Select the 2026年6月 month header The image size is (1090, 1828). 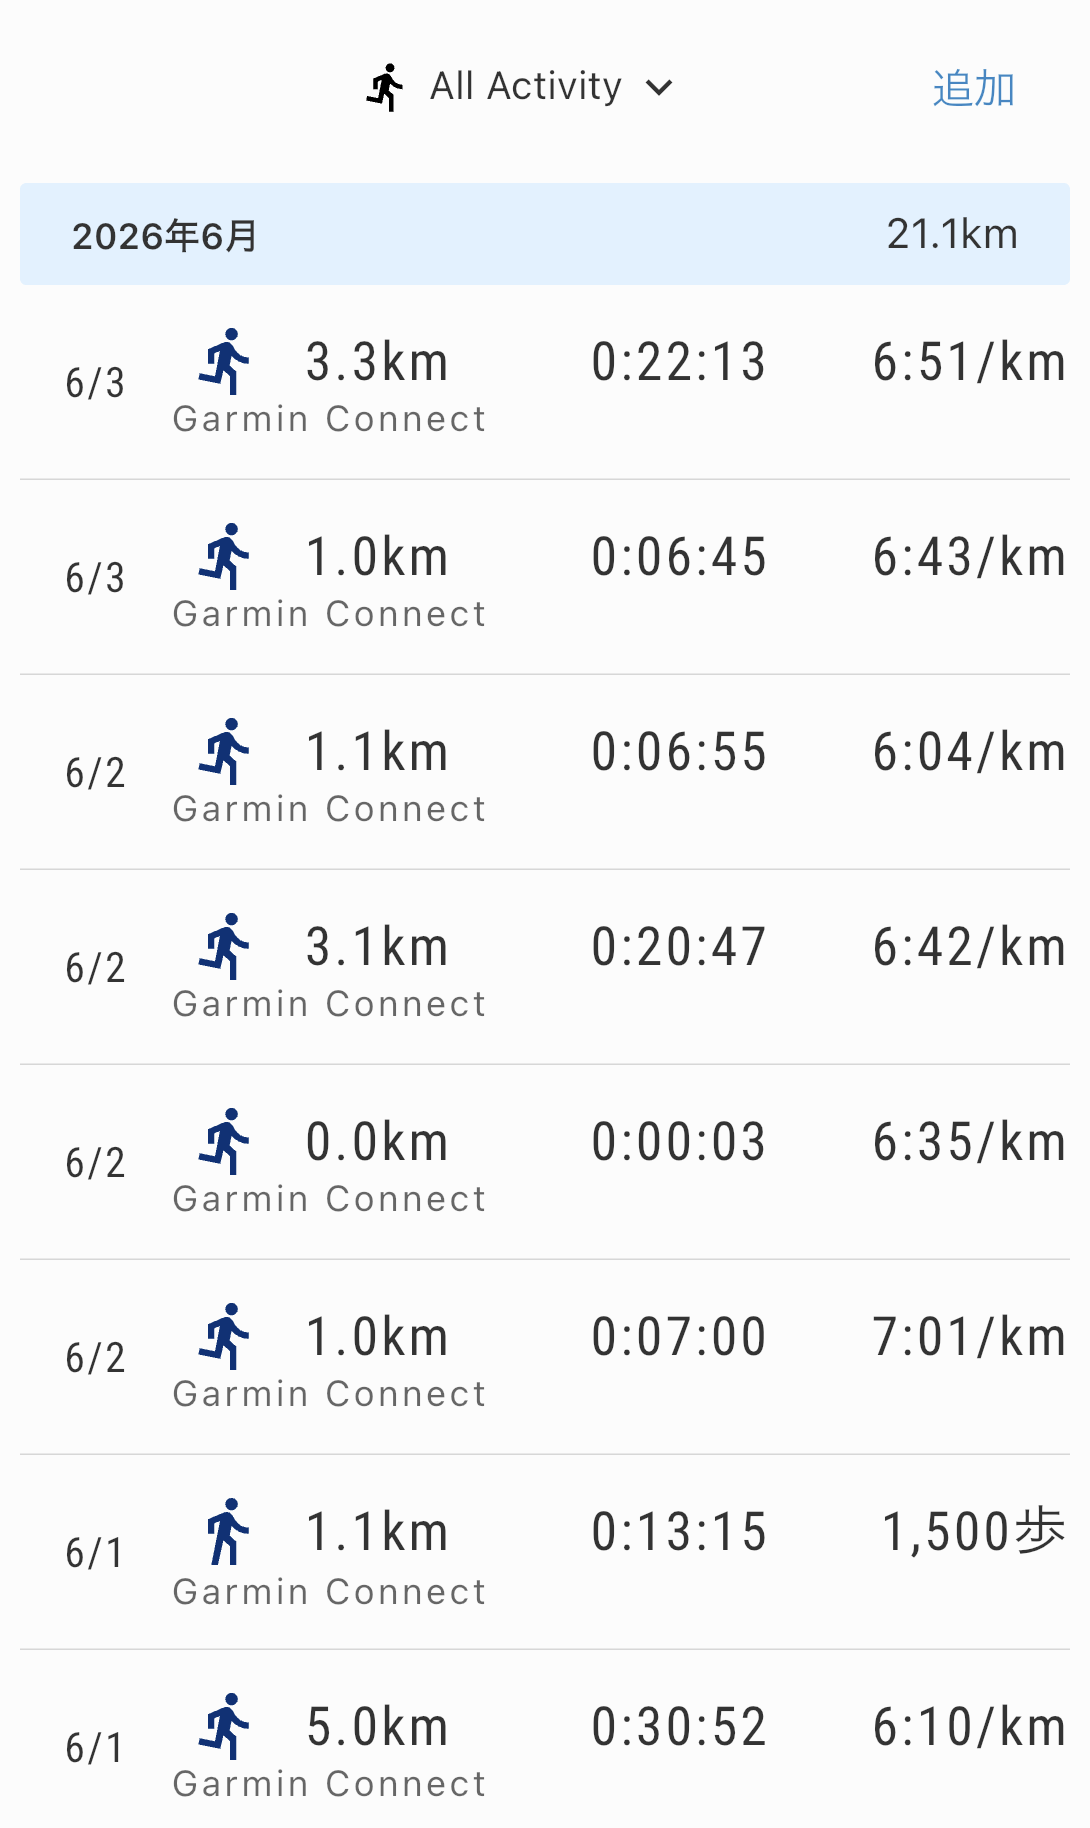[545, 234]
